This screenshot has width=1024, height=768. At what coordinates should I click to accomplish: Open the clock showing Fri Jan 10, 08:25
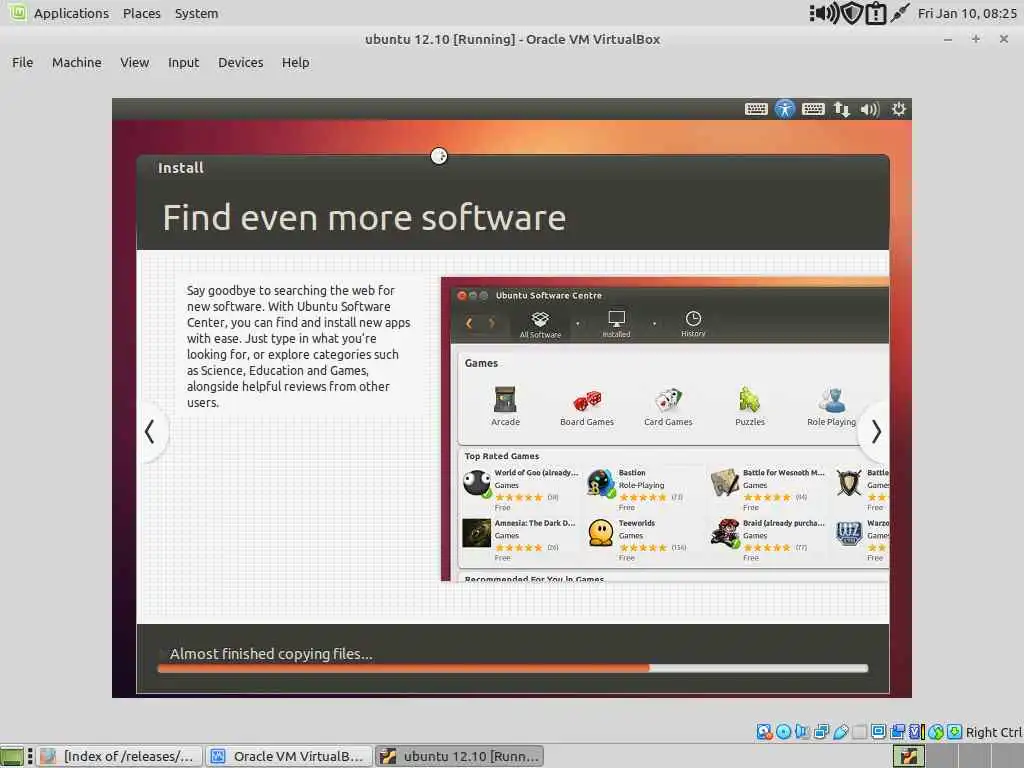967,13
